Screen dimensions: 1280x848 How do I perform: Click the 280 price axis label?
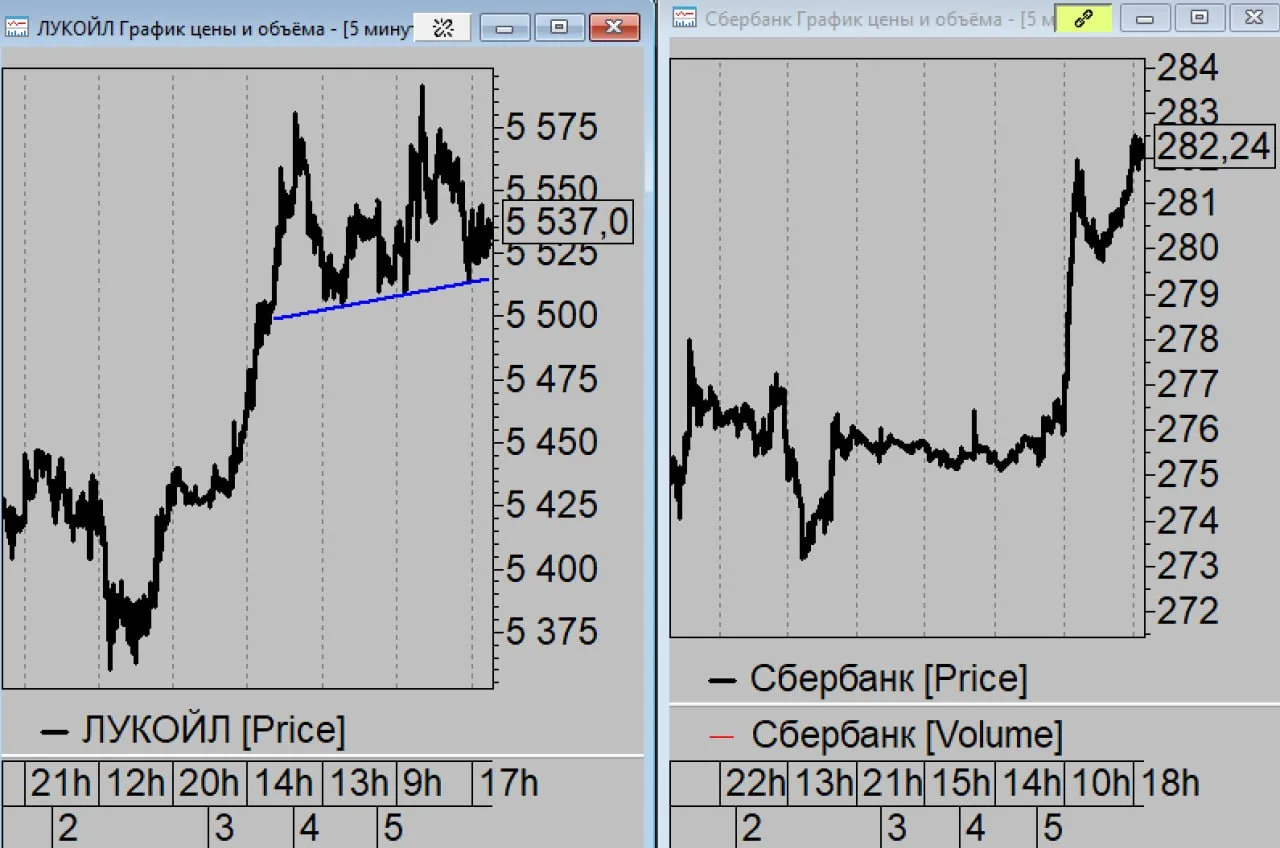pyautogui.click(x=1187, y=247)
